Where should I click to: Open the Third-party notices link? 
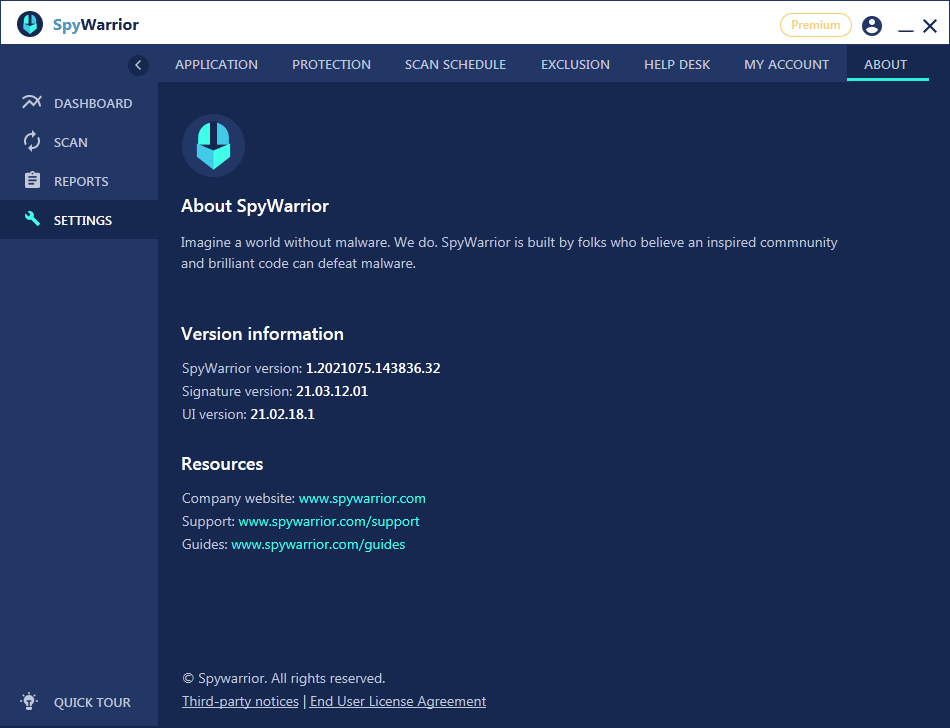click(x=240, y=701)
